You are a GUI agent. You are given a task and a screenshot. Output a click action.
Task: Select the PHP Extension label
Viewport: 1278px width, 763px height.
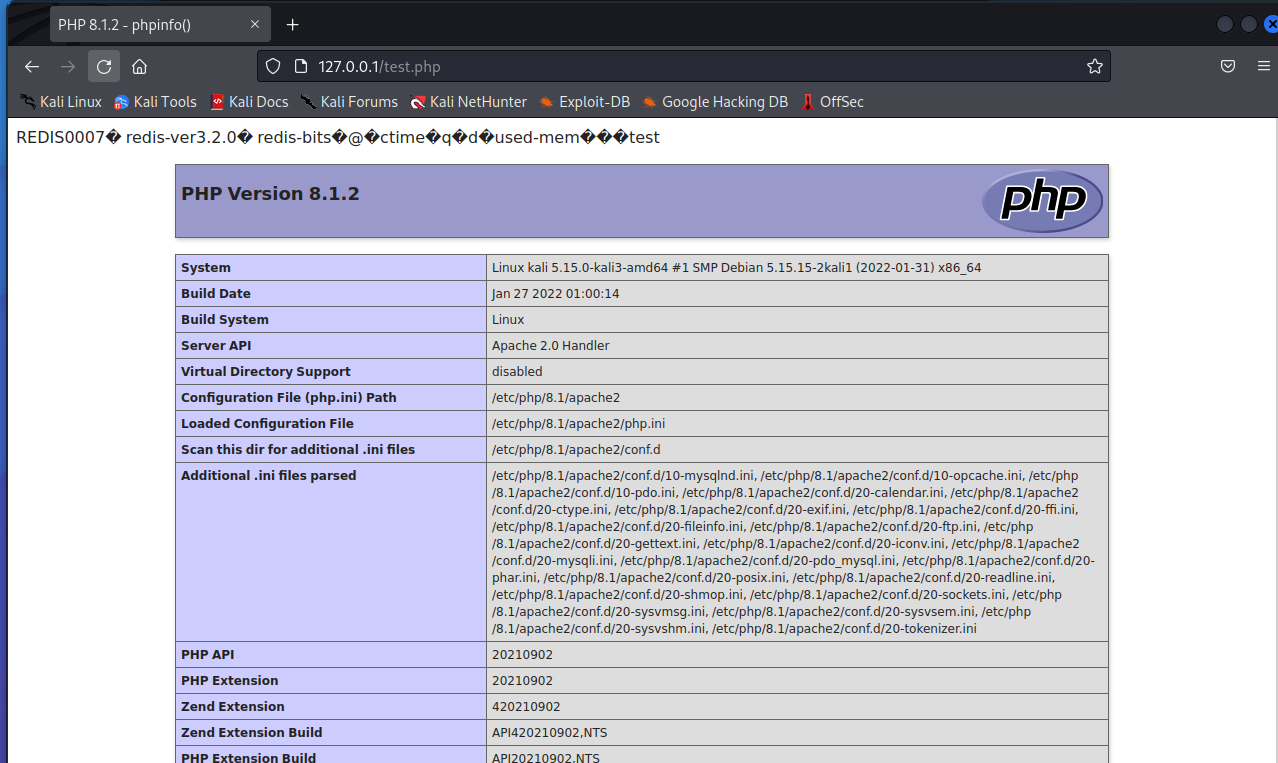(230, 681)
